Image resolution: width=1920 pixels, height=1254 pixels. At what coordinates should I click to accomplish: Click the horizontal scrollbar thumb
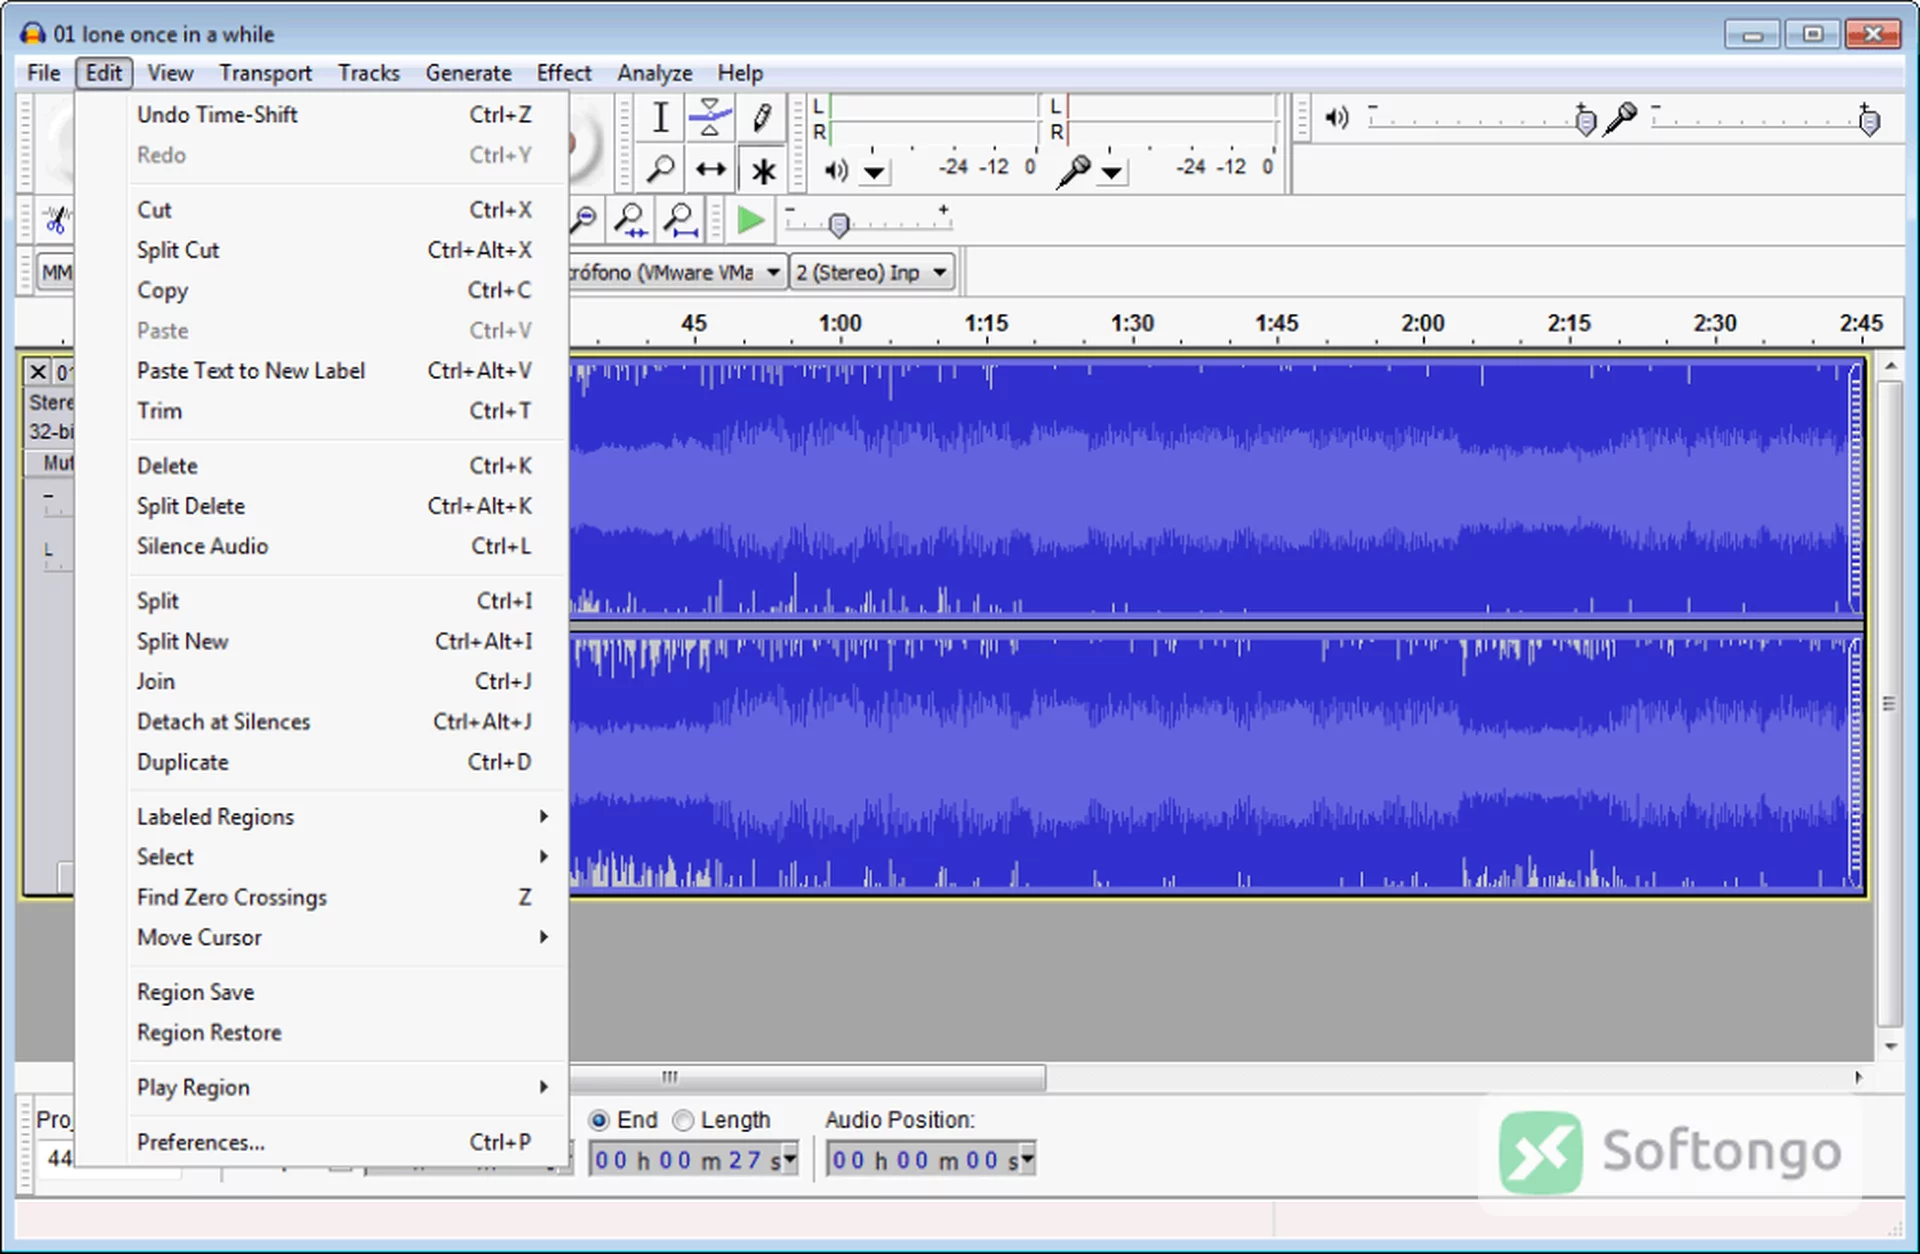(x=807, y=1077)
